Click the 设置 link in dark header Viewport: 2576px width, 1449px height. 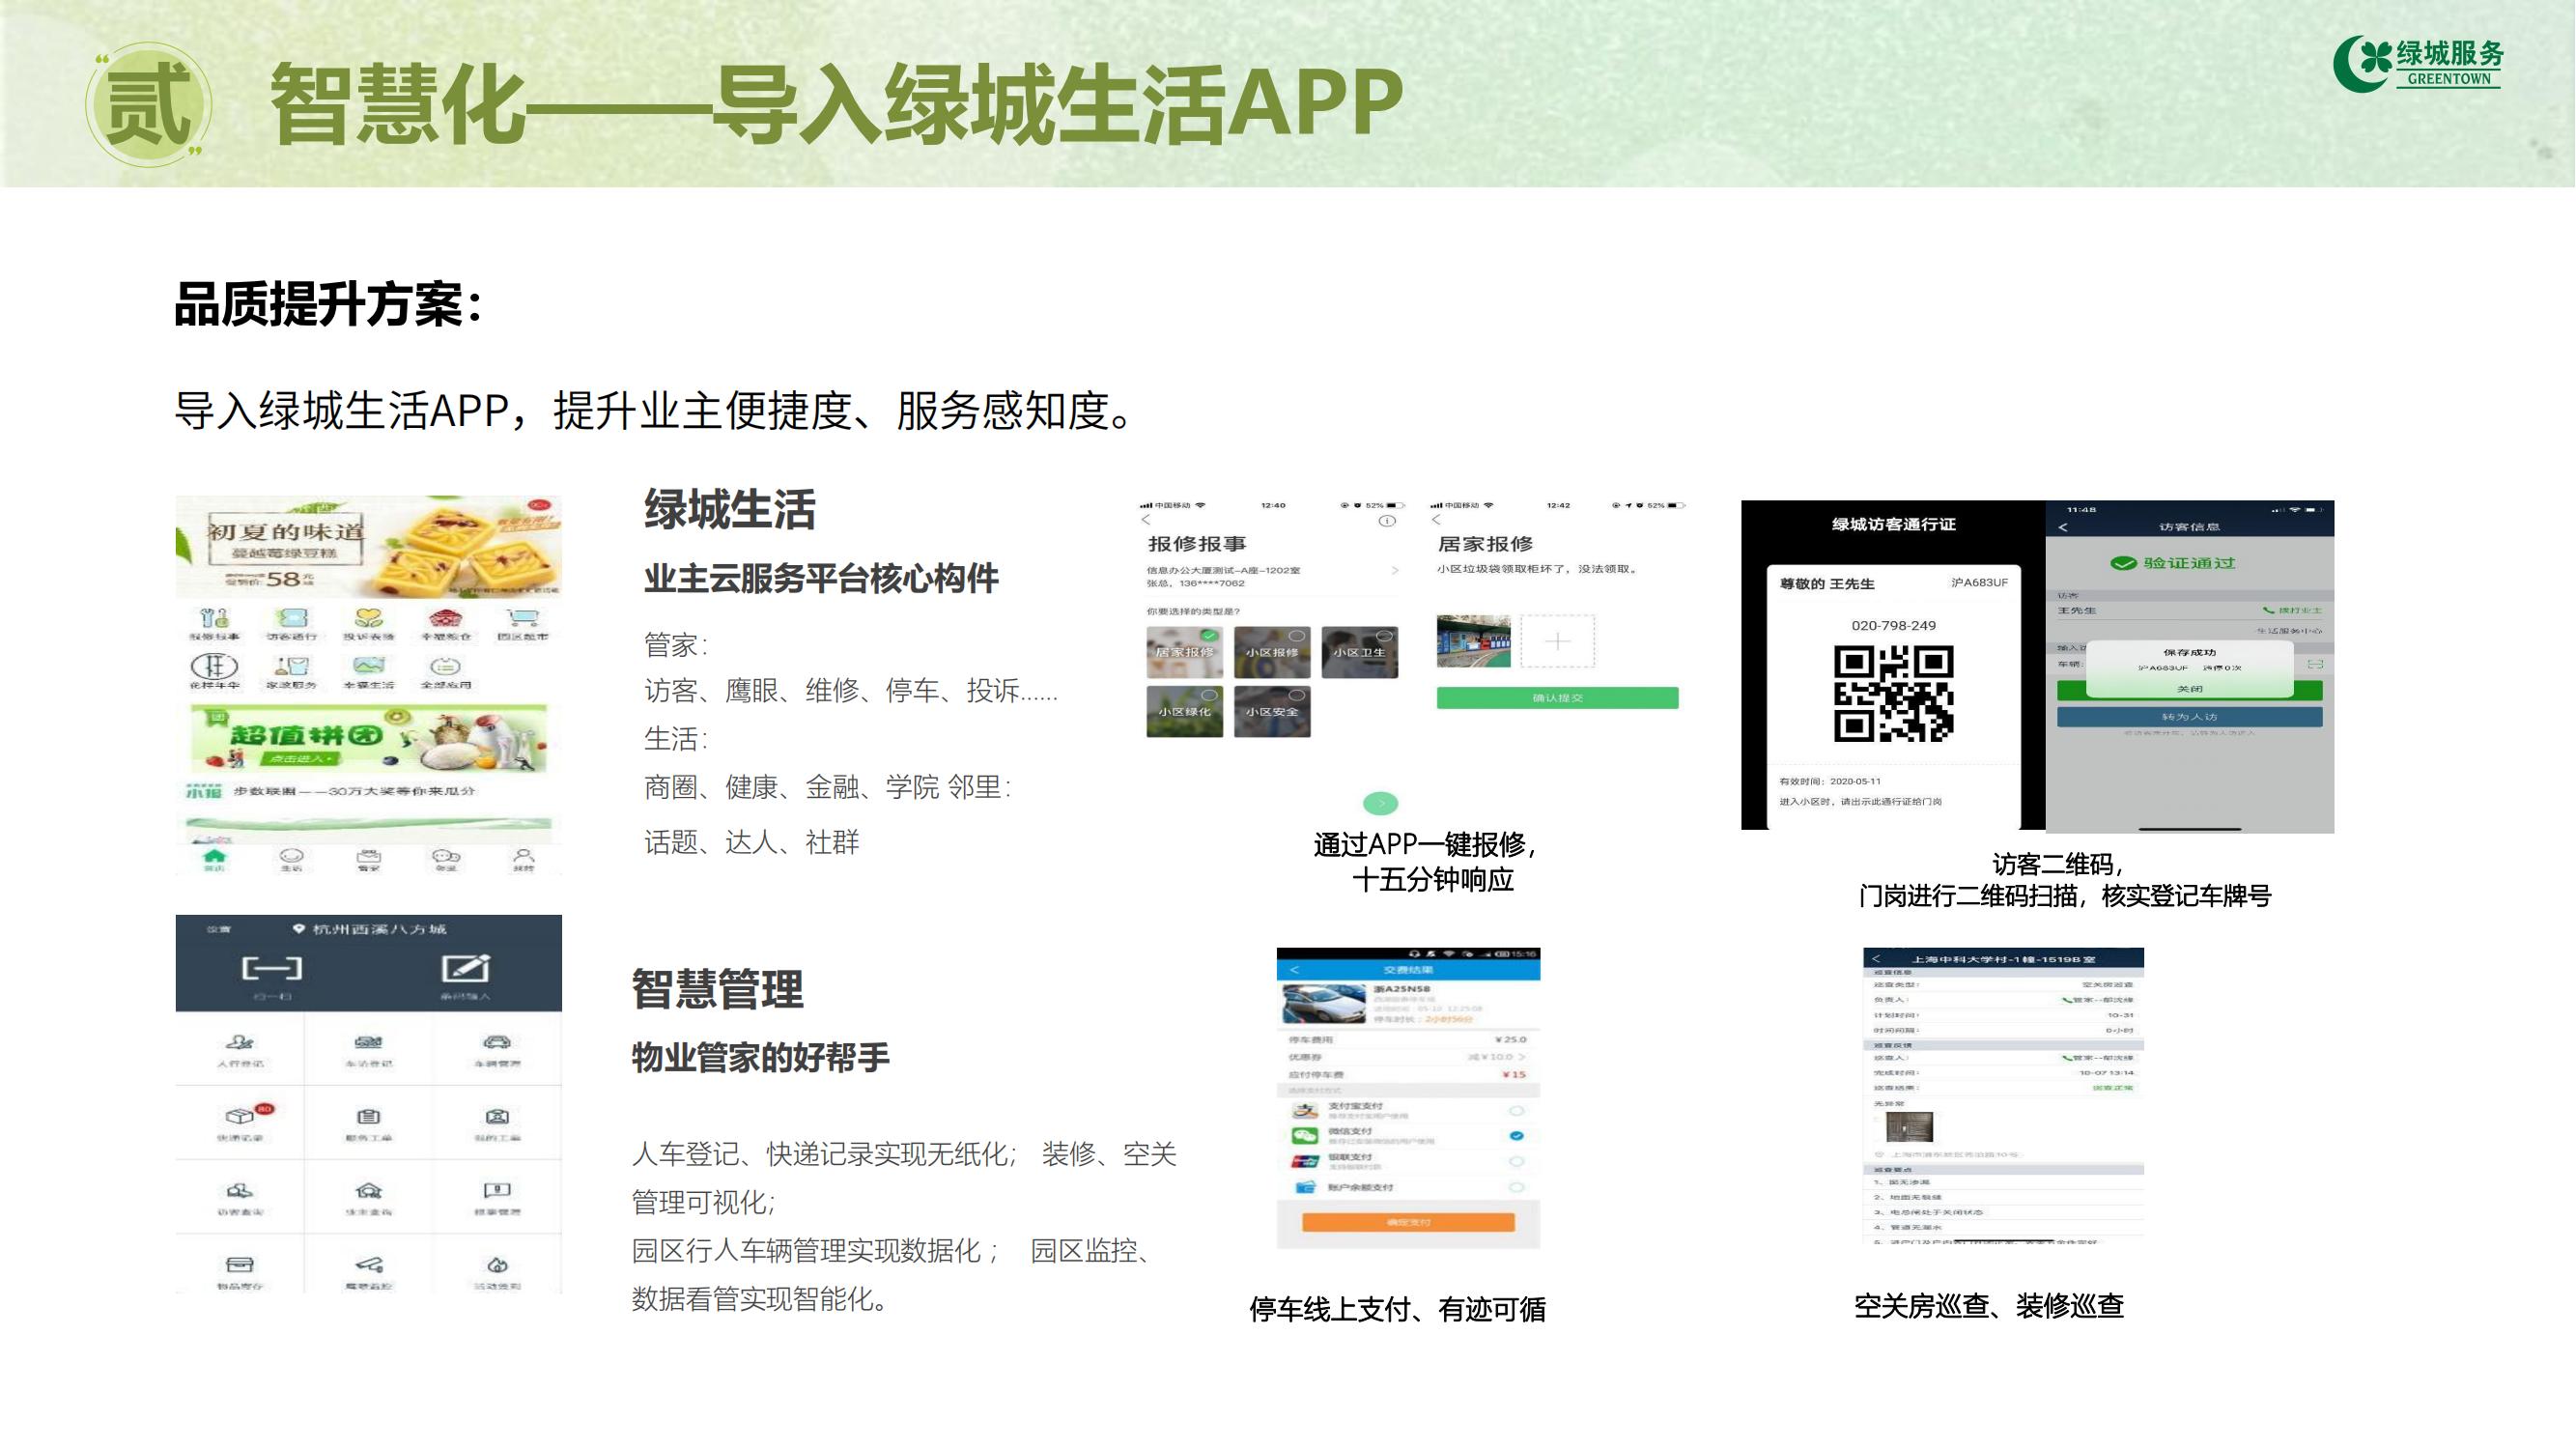tap(218, 929)
